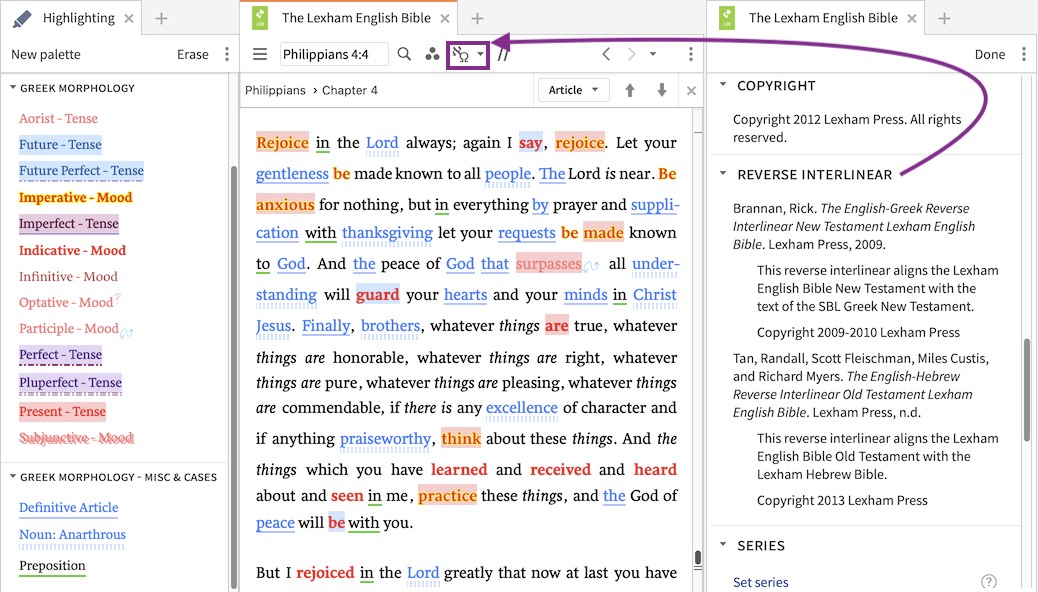Screen dimensions: 1038x592
Task: Click the search magnifier icon
Action: point(404,54)
